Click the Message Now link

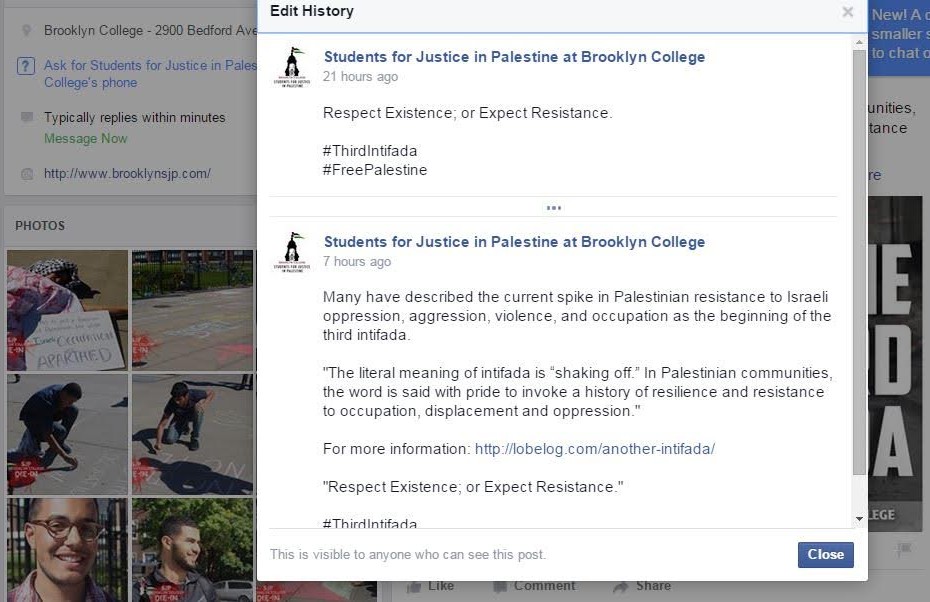(85, 138)
